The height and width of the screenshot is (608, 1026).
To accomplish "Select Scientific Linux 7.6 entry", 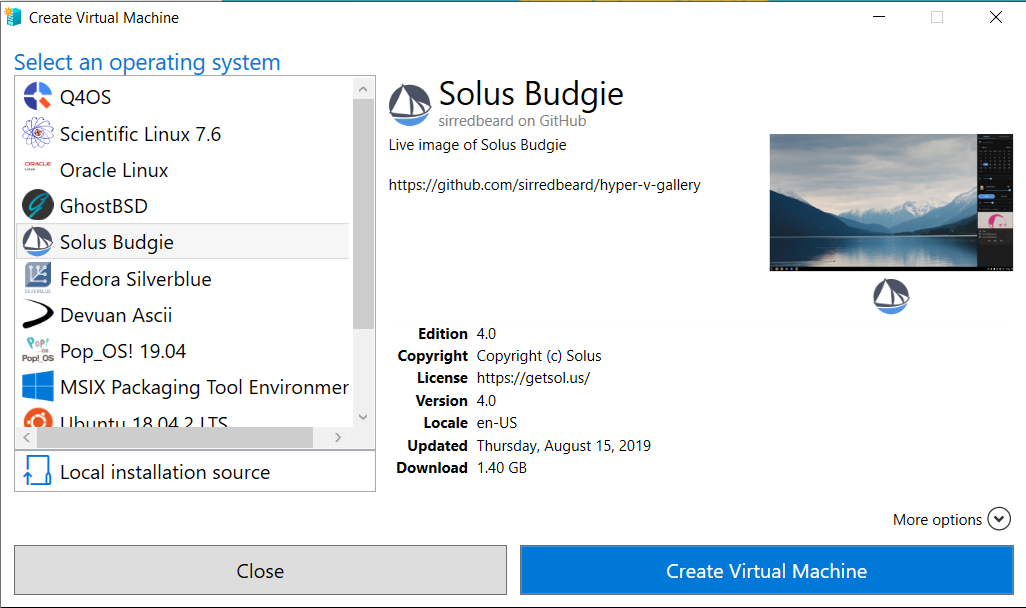I will [x=183, y=134].
